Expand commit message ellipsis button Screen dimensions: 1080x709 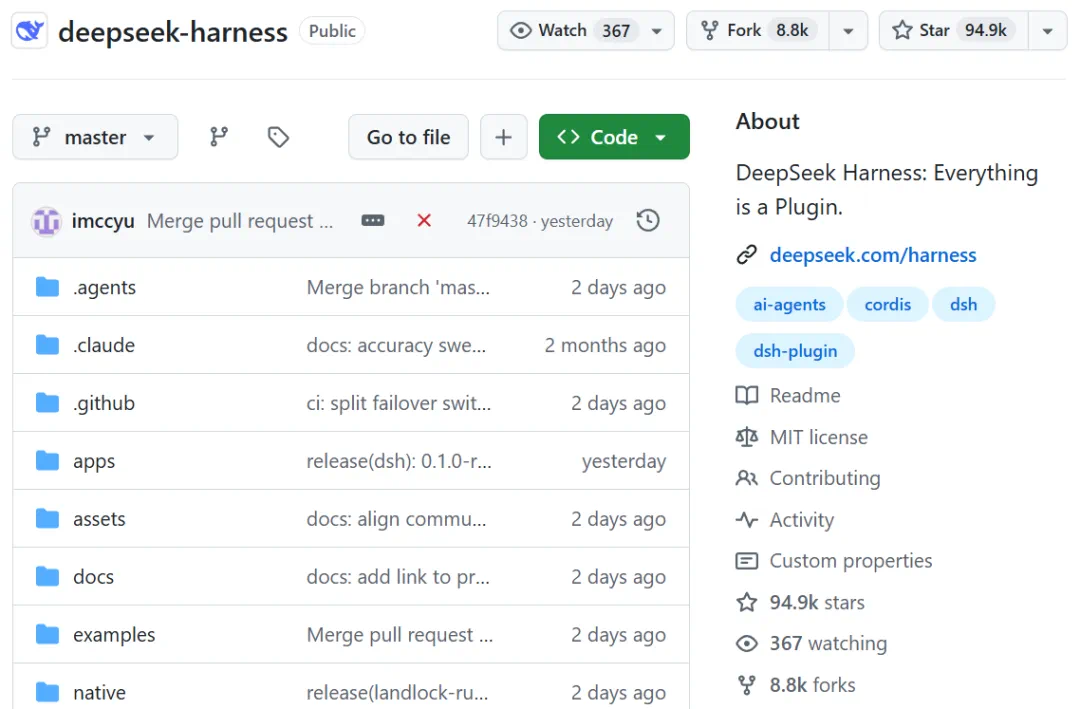[x=373, y=220]
